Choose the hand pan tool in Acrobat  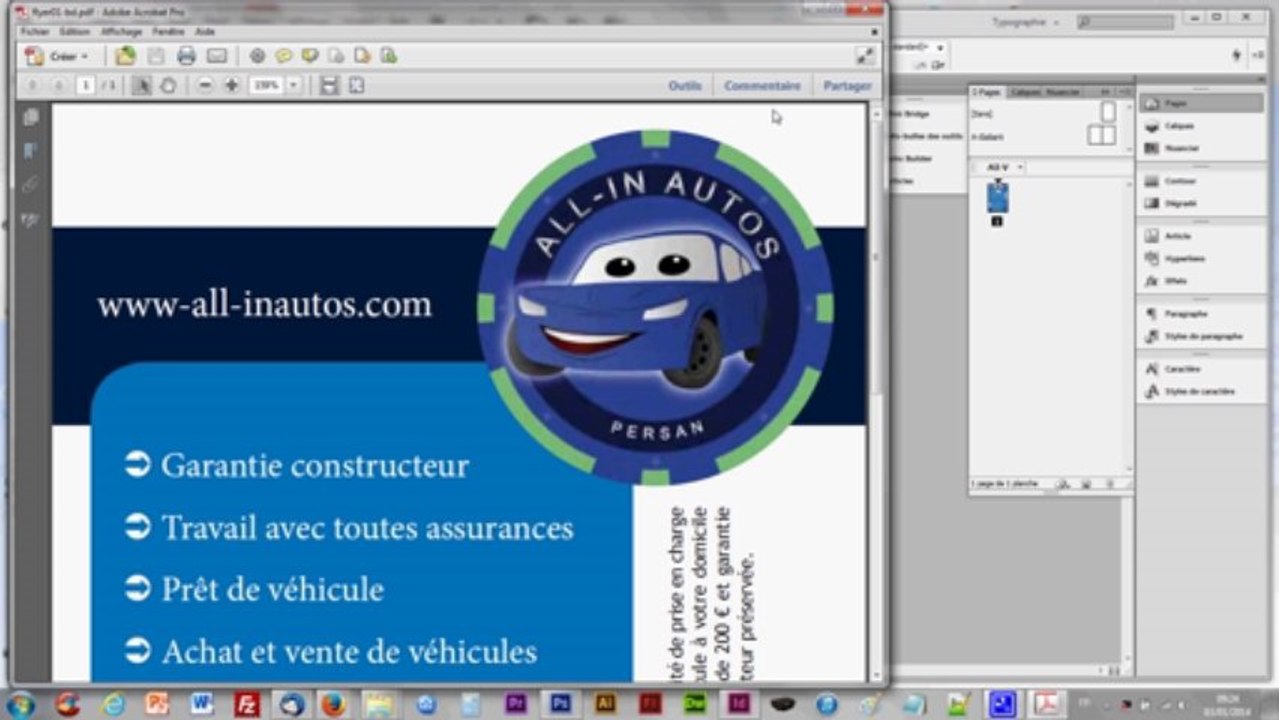[168, 86]
